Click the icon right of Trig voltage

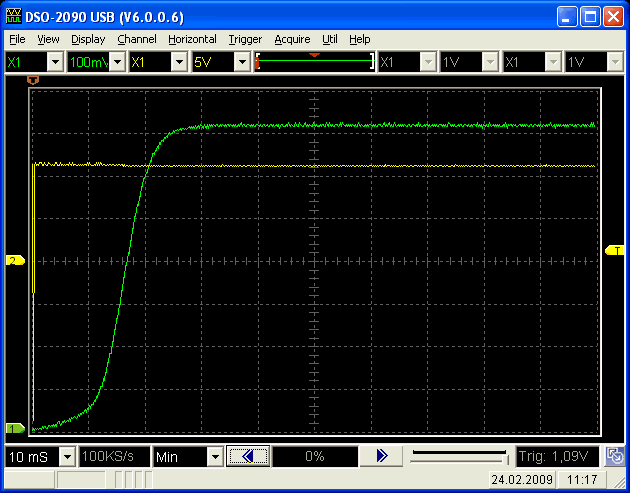[x=616, y=457]
